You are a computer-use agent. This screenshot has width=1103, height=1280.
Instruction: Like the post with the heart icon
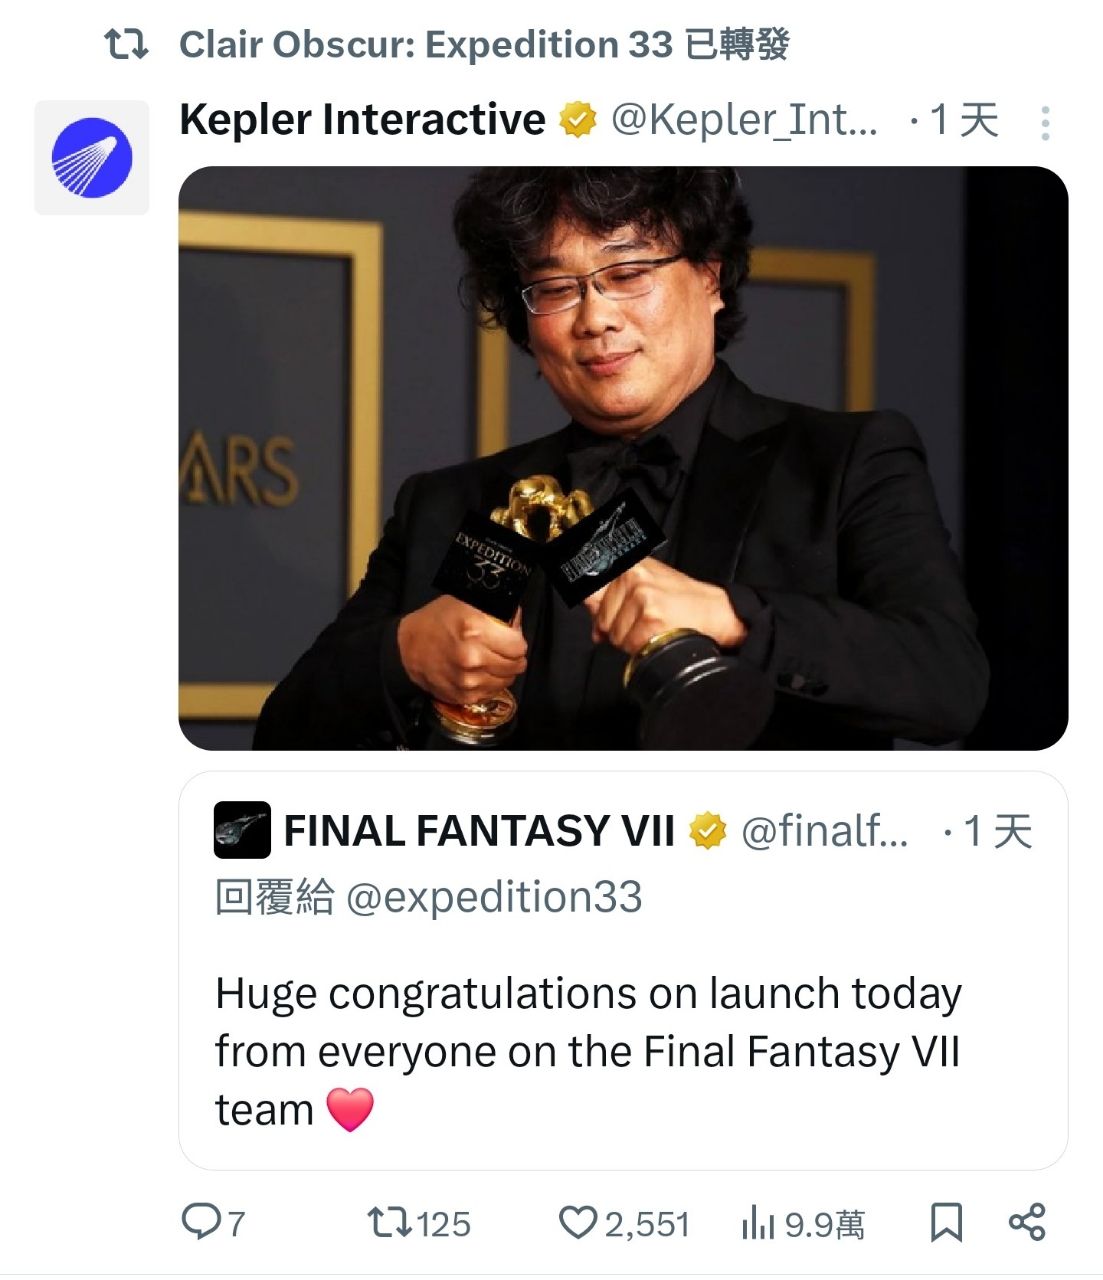(577, 1222)
